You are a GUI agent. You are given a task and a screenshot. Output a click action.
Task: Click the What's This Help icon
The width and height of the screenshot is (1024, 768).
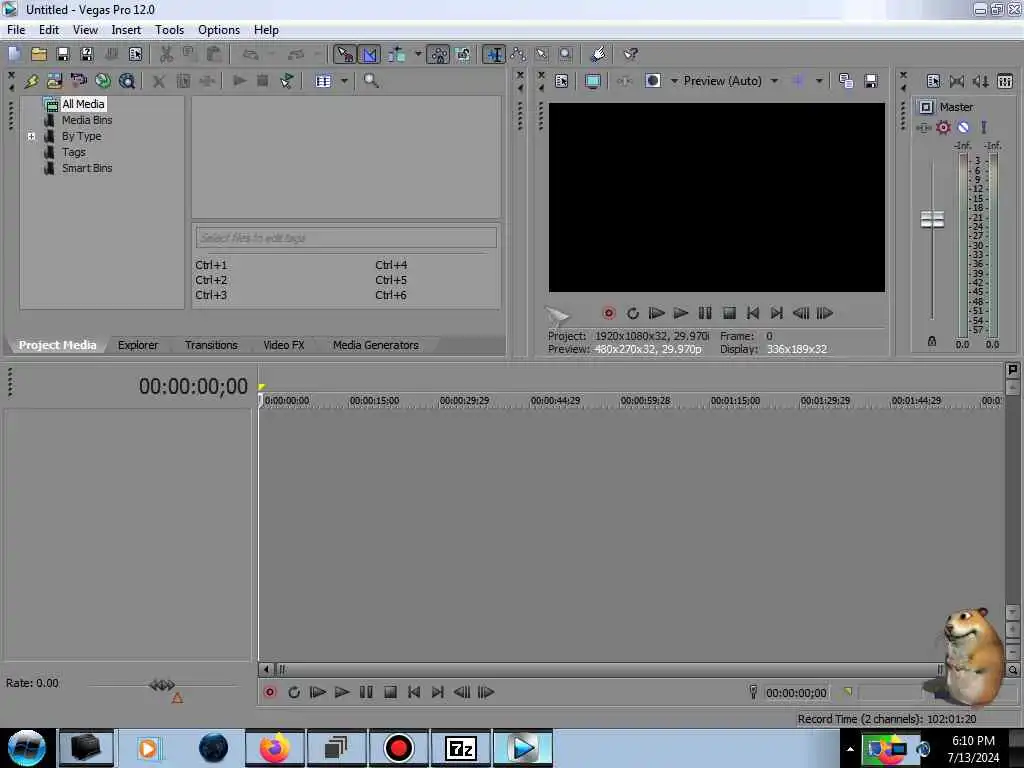[630, 54]
